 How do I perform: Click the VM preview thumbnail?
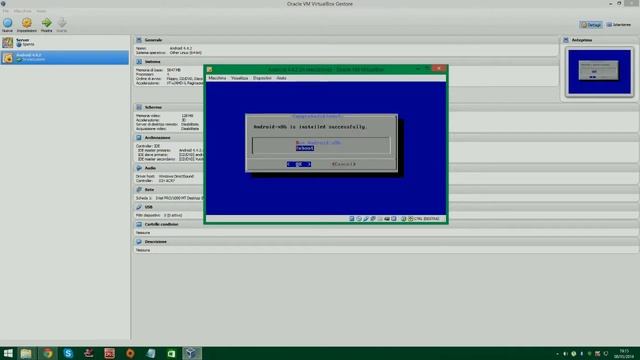point(599,72)
